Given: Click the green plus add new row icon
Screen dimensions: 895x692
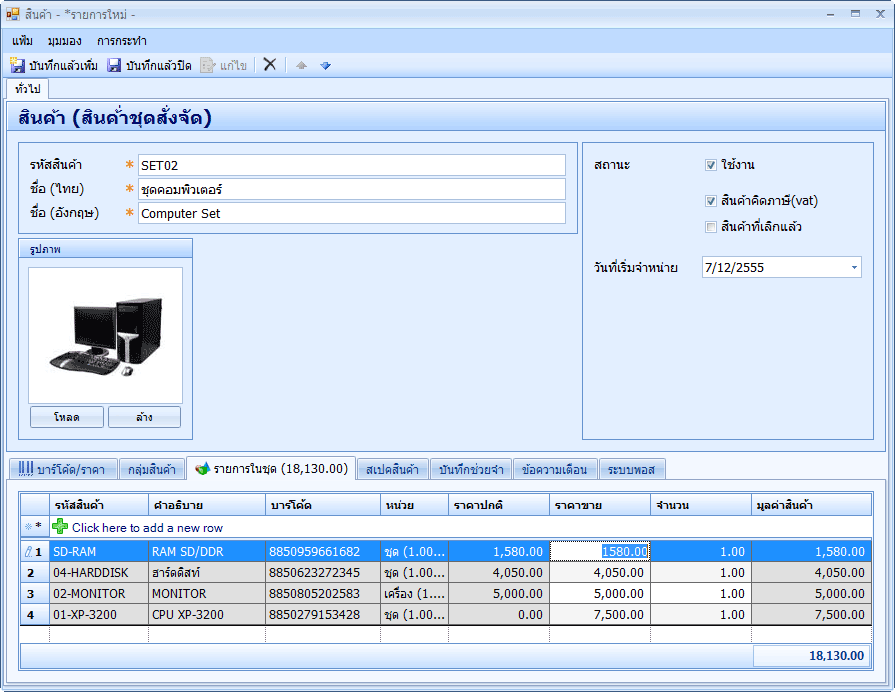Looking at the screenshot, I should [x=60, y=527].
